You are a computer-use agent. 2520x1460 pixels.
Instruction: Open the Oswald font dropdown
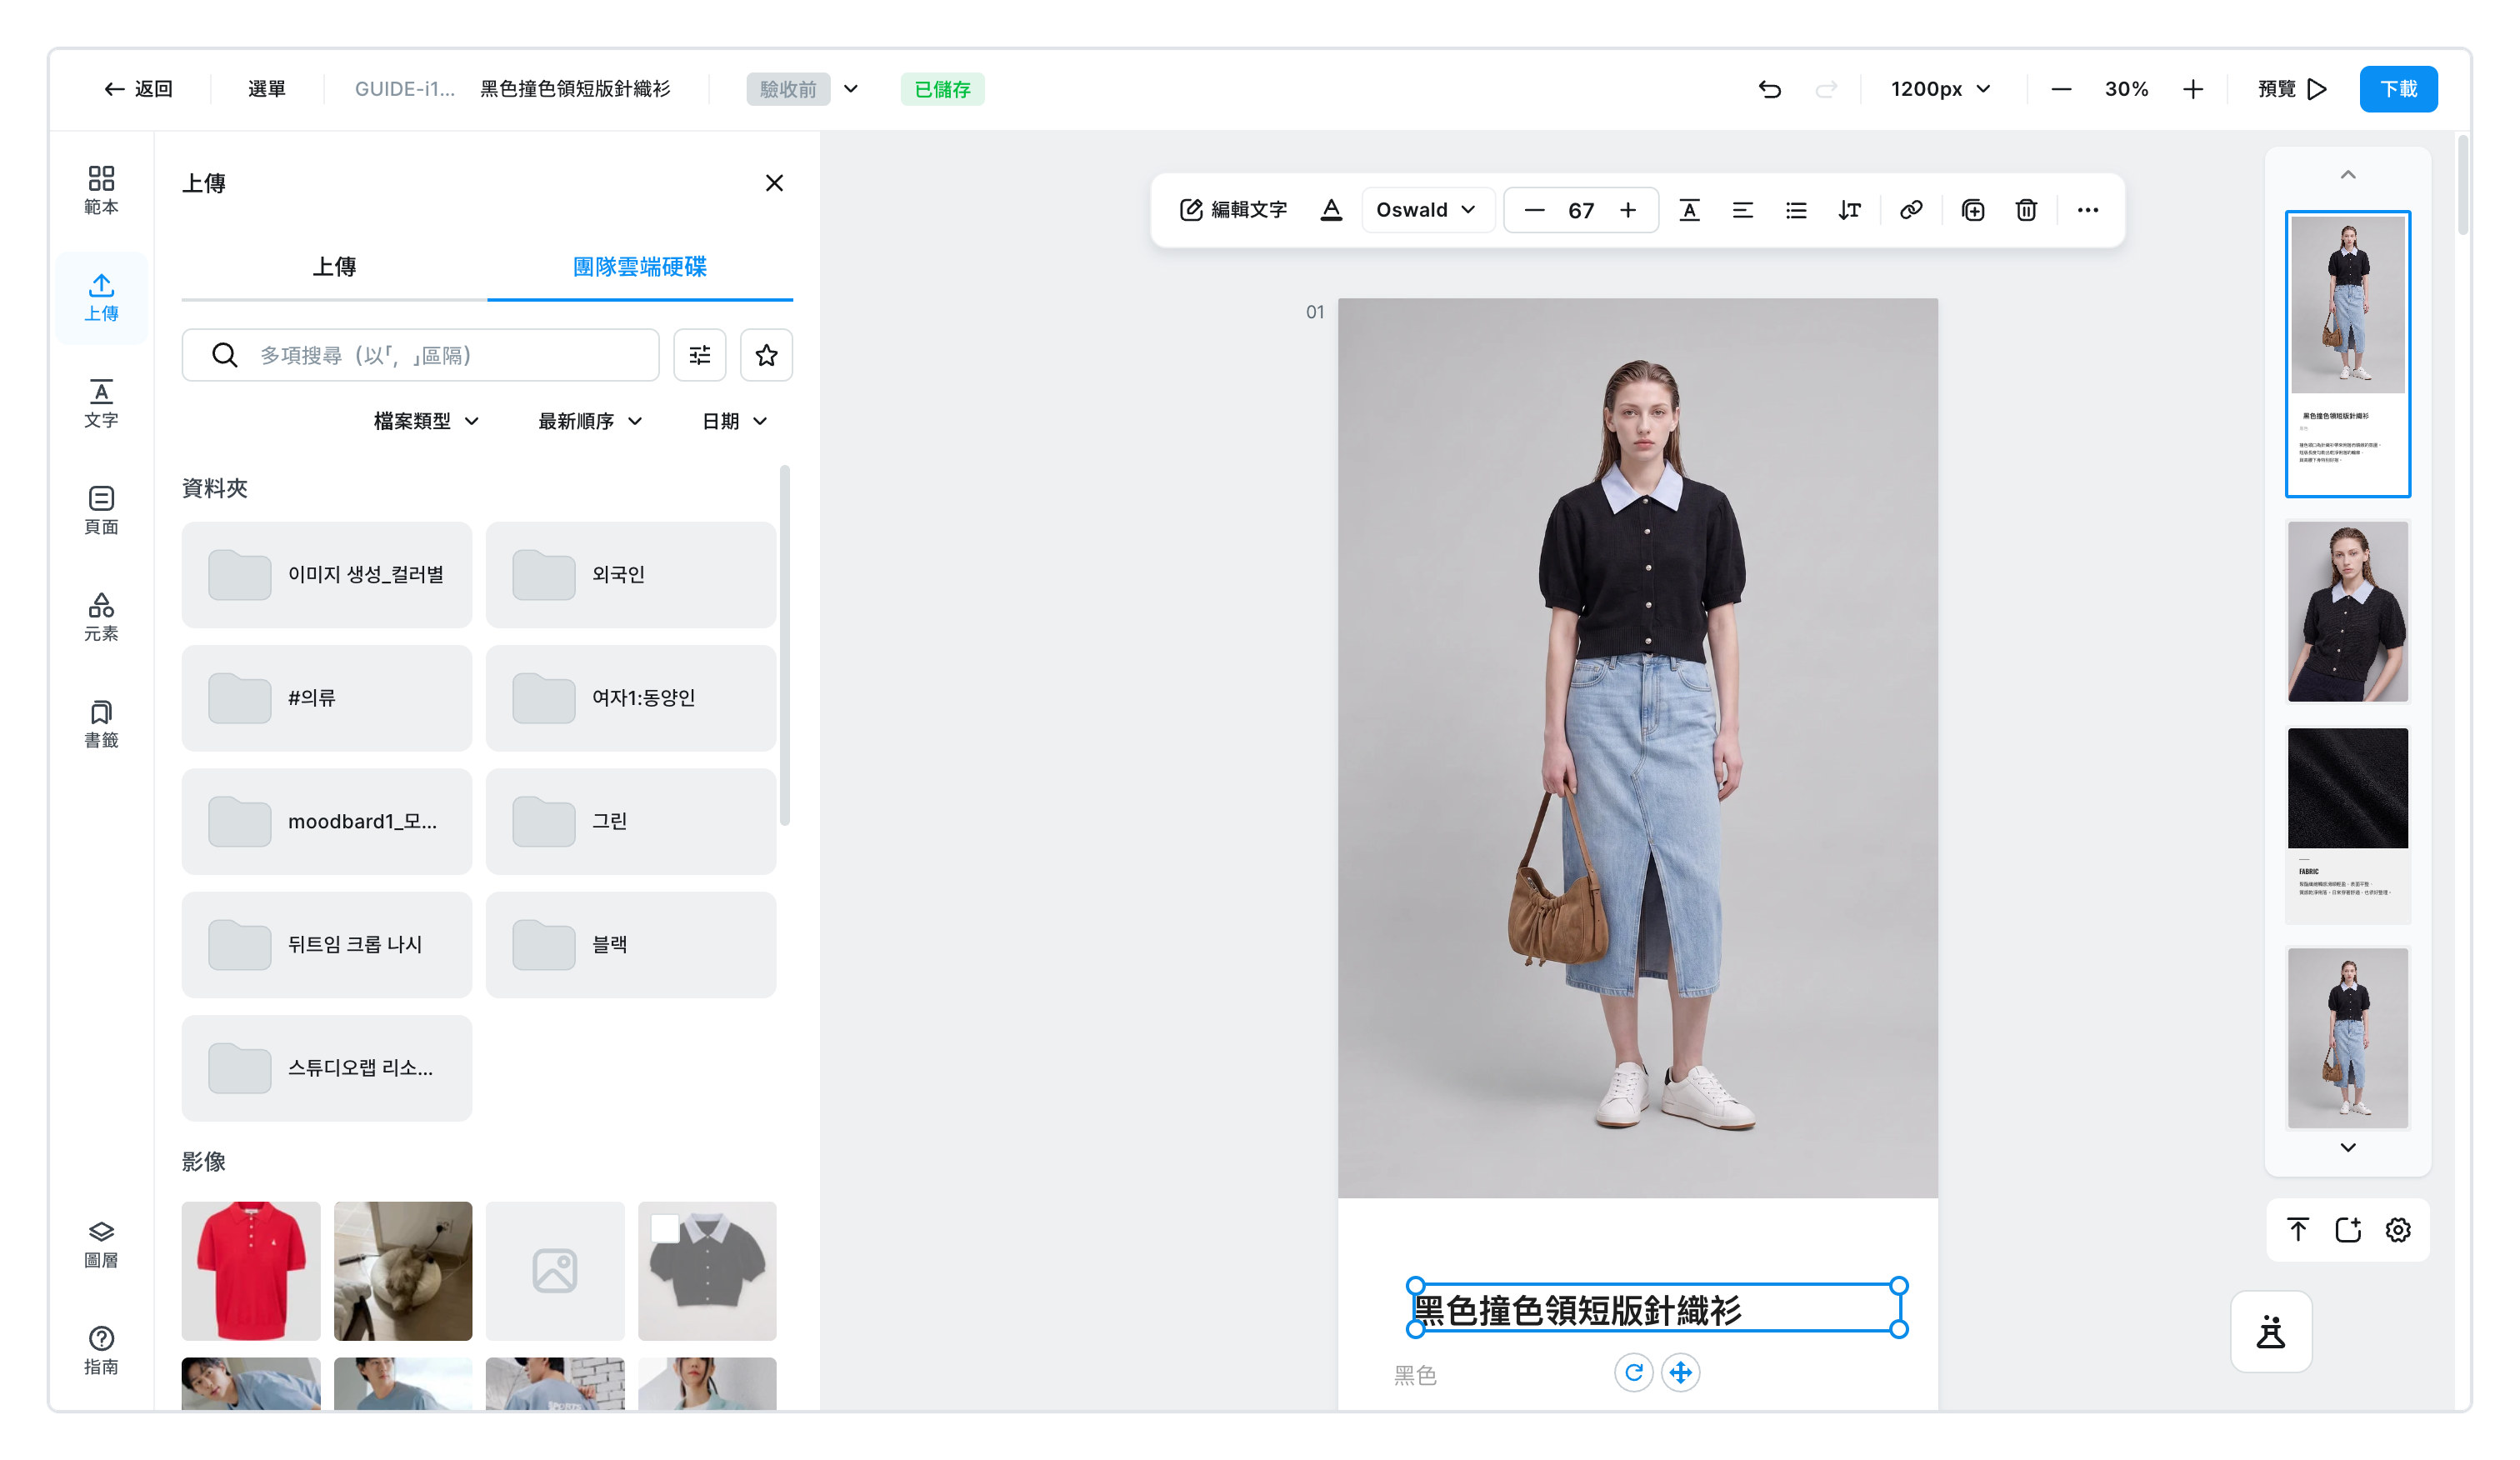(1427, 210)
